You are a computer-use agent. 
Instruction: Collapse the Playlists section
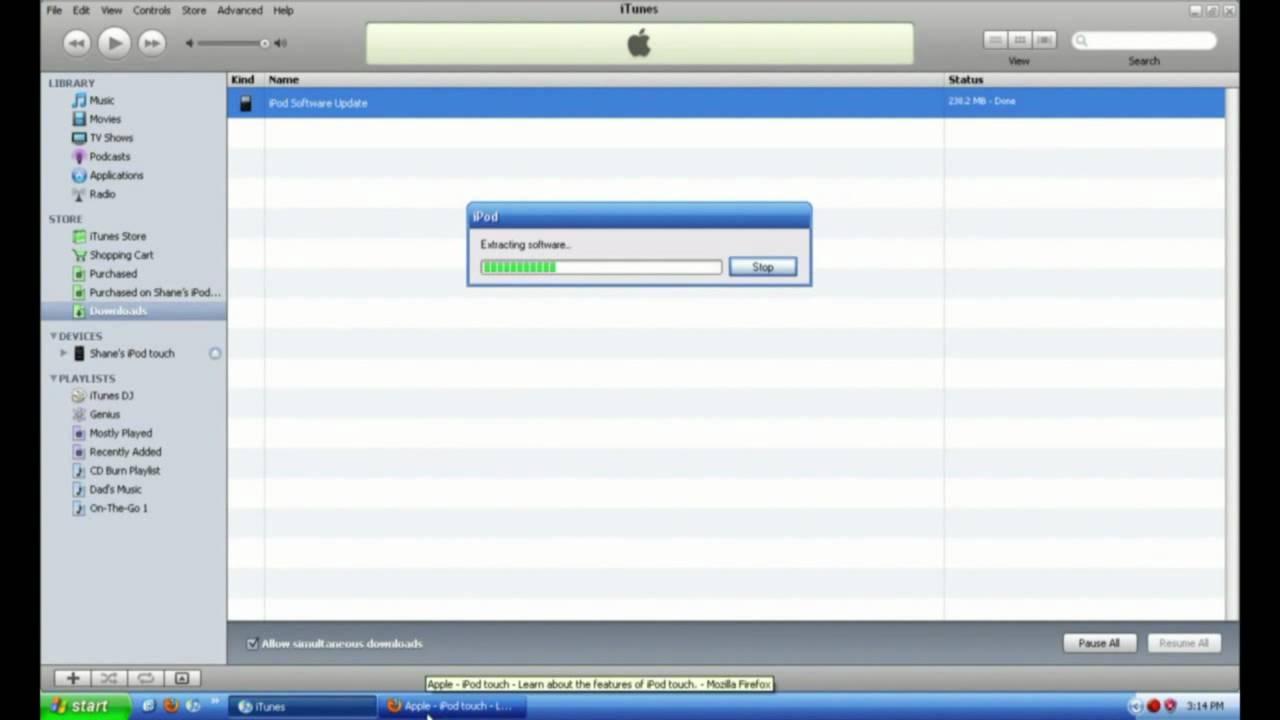point(53,378)
